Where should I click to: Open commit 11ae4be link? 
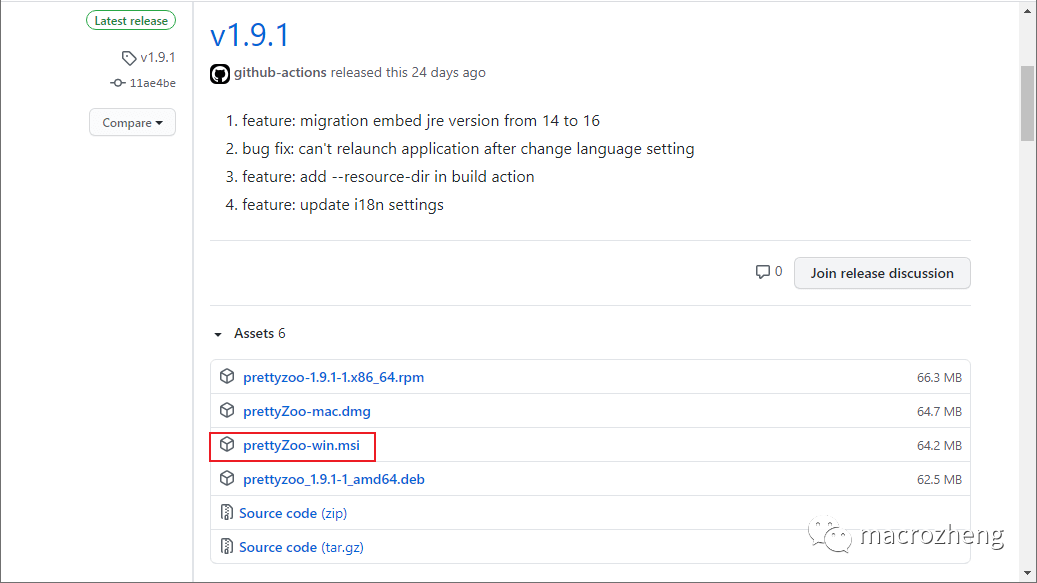(152, 83)
